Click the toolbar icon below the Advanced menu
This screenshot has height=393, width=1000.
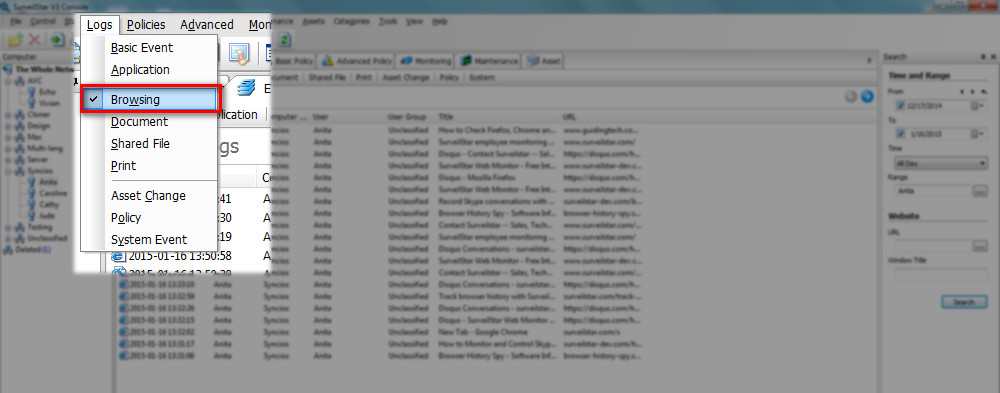click(x=239, y=54)
